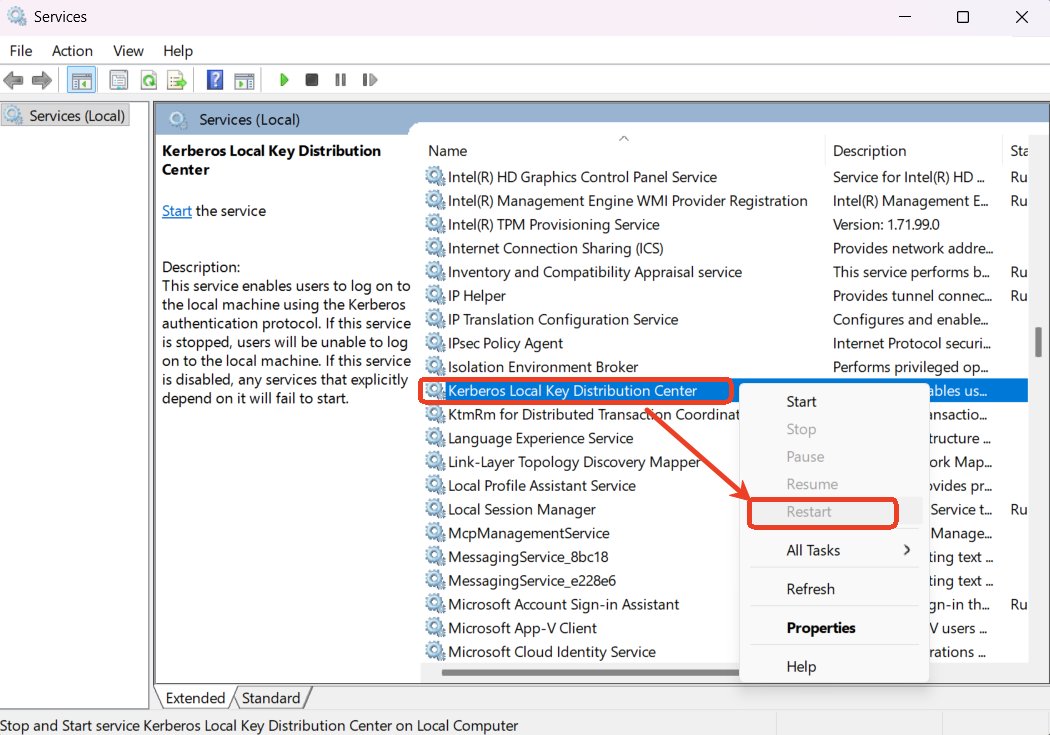Click the Stop Service square icon
Viewport: 1050px width, 735px height.
pyautogui.click(x=311, y=80)
